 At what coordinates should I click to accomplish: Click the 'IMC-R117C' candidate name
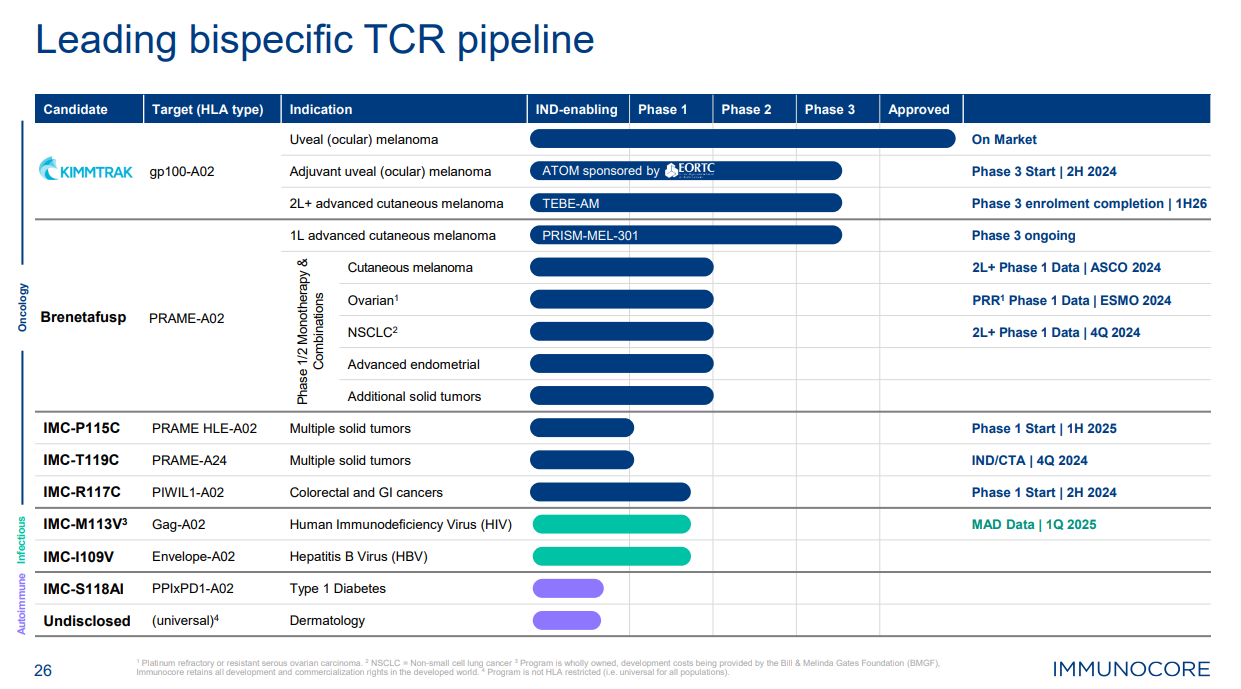tap(82, 492)
